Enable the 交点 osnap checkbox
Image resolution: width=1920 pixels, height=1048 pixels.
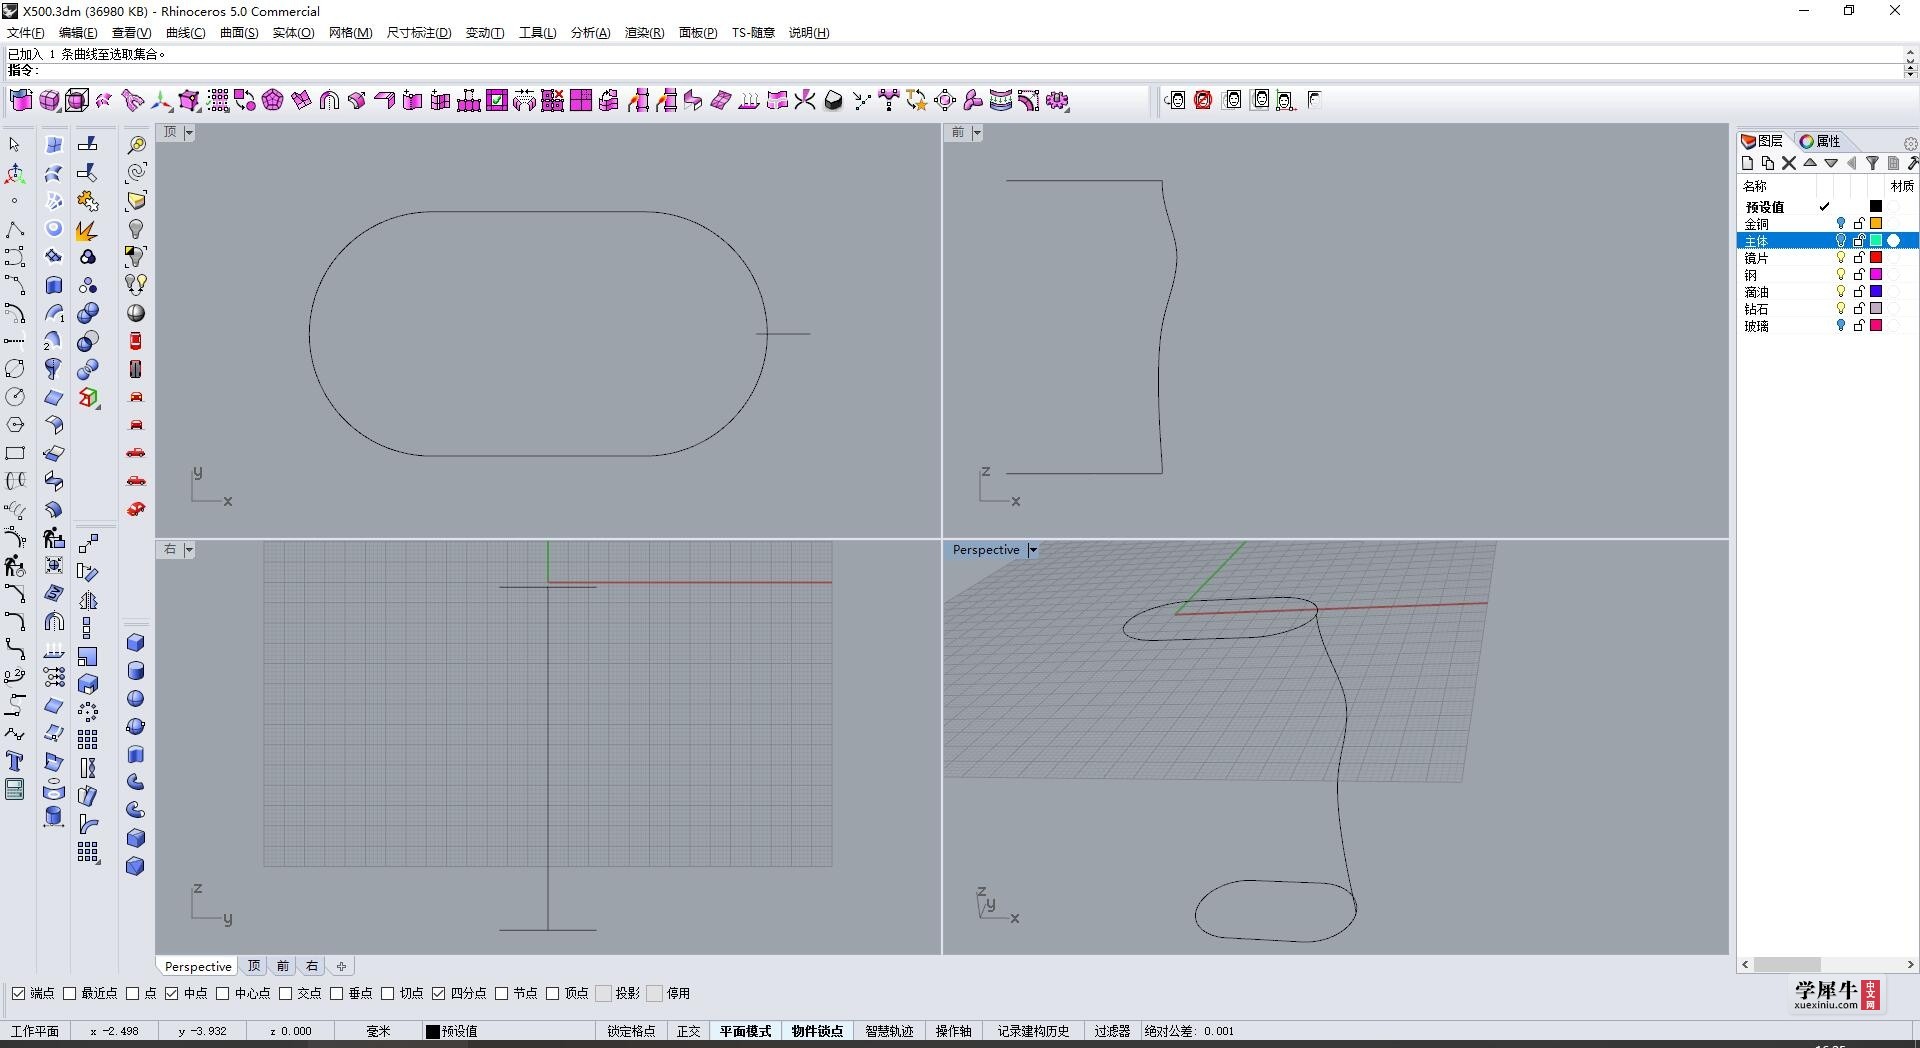[285, 993]
